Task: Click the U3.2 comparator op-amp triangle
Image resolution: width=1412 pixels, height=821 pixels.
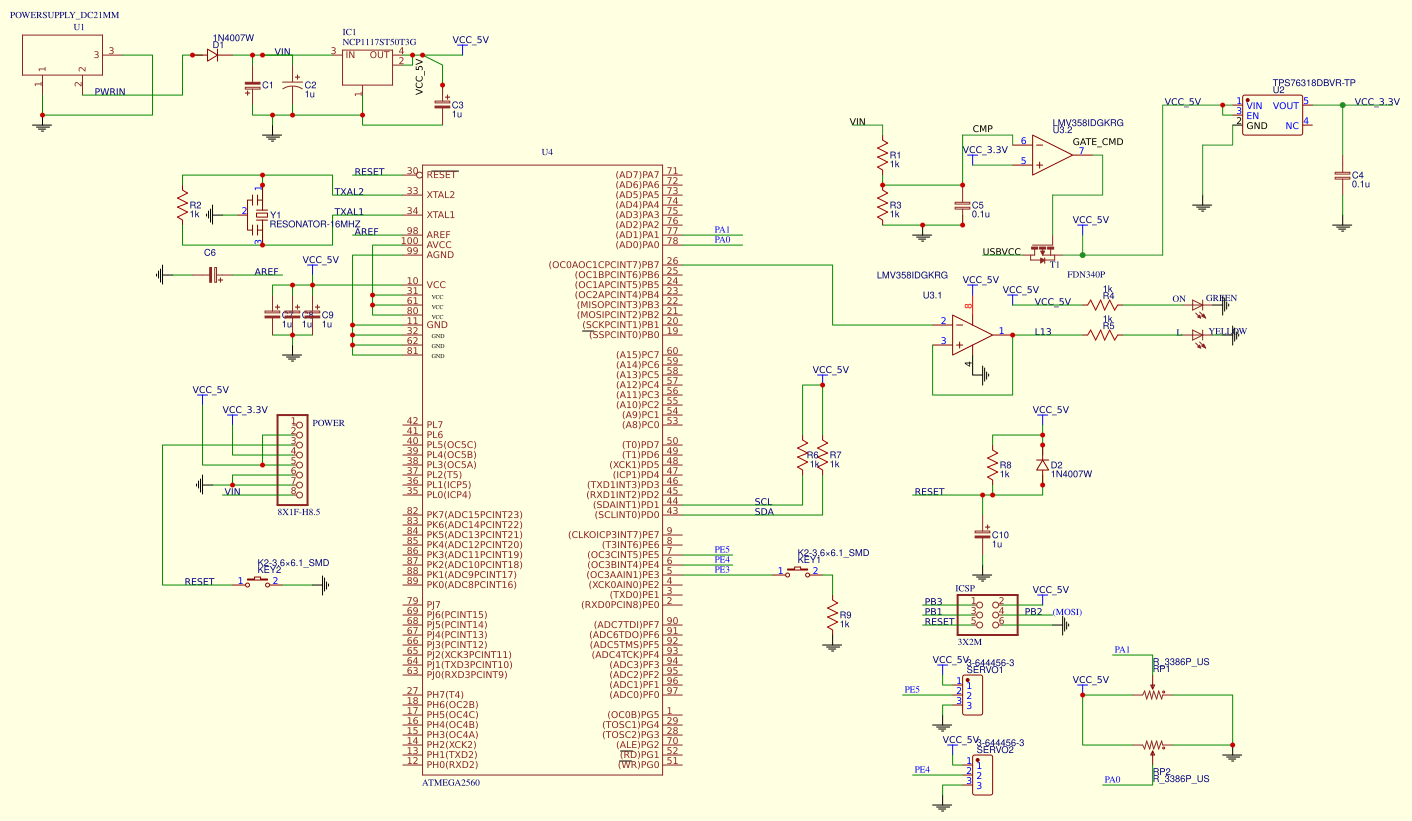Action: (x=1051, y=155)
